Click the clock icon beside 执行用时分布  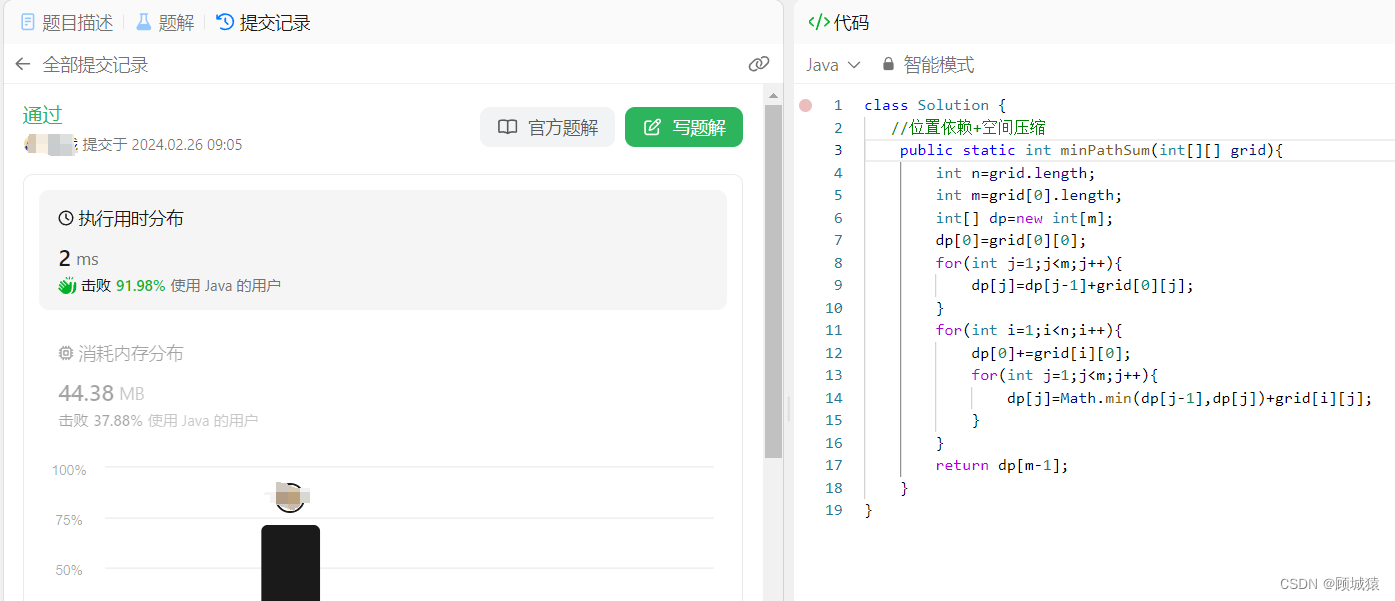pos(66,218)
